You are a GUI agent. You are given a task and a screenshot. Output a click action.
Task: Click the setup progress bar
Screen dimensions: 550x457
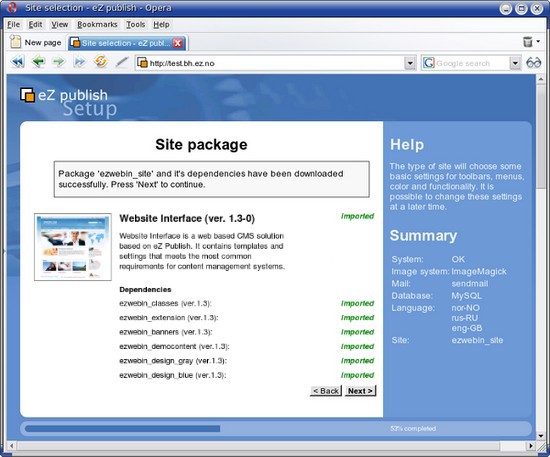tap(276, 429)
